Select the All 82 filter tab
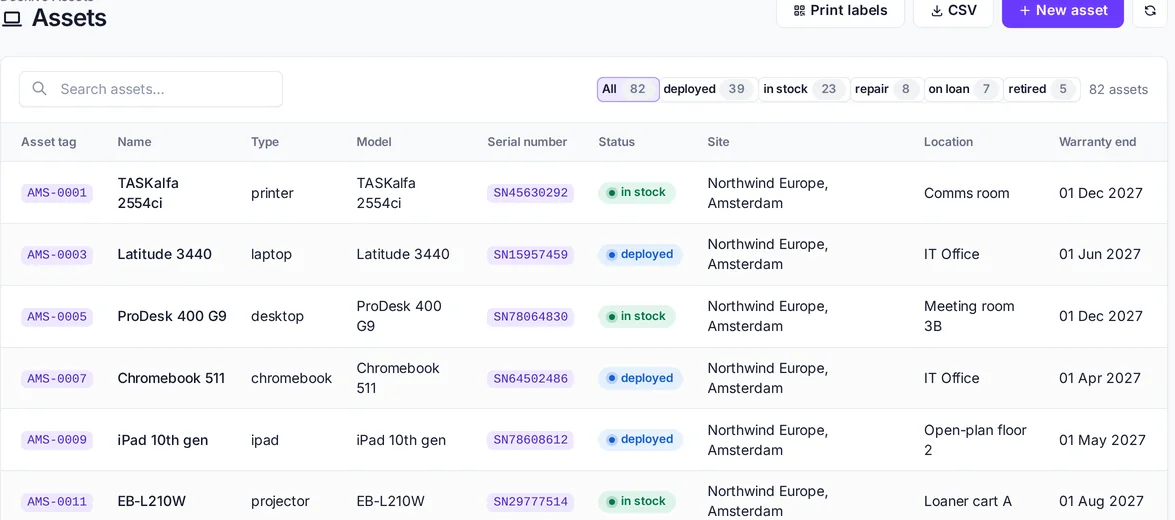This screenshot has height=520, width=1175. tap(628, 89)
